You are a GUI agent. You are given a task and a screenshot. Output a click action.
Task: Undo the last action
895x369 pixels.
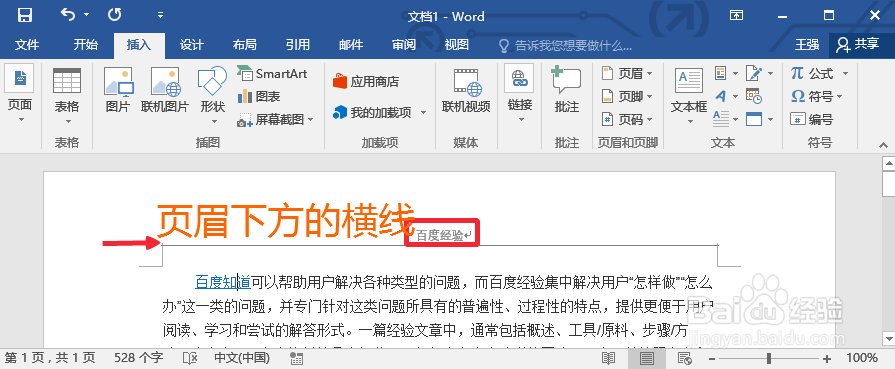(68, 15)
